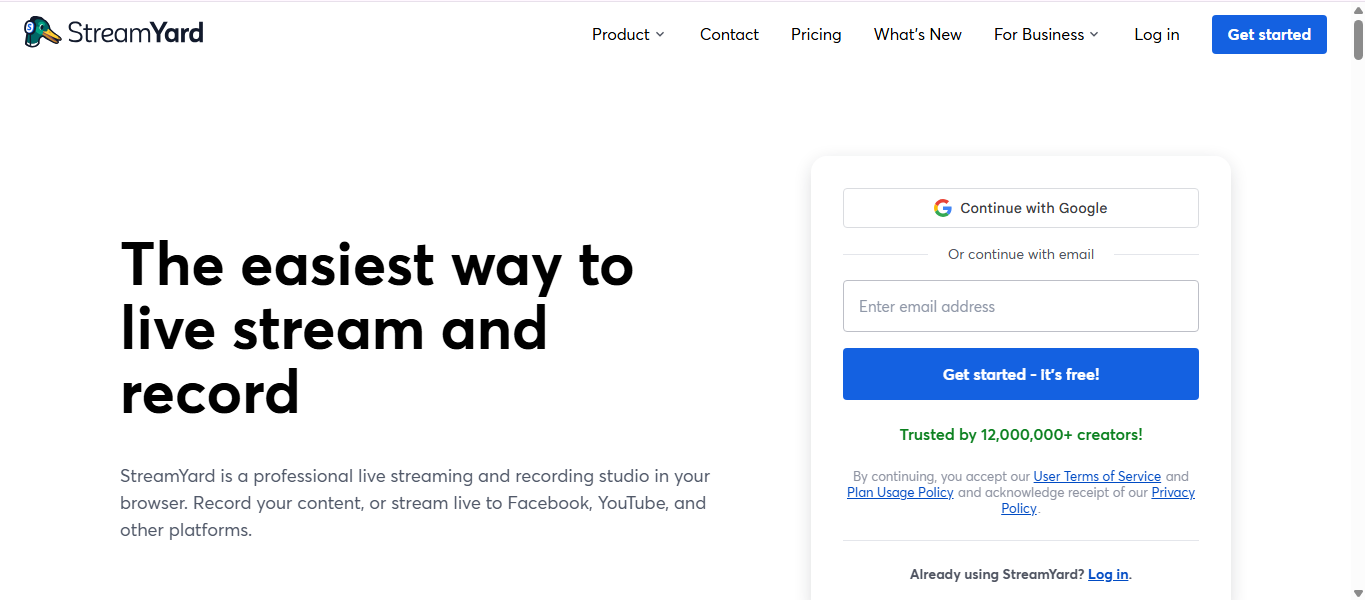
Task: Click the email address input field
Action: tap(1020, 305)
